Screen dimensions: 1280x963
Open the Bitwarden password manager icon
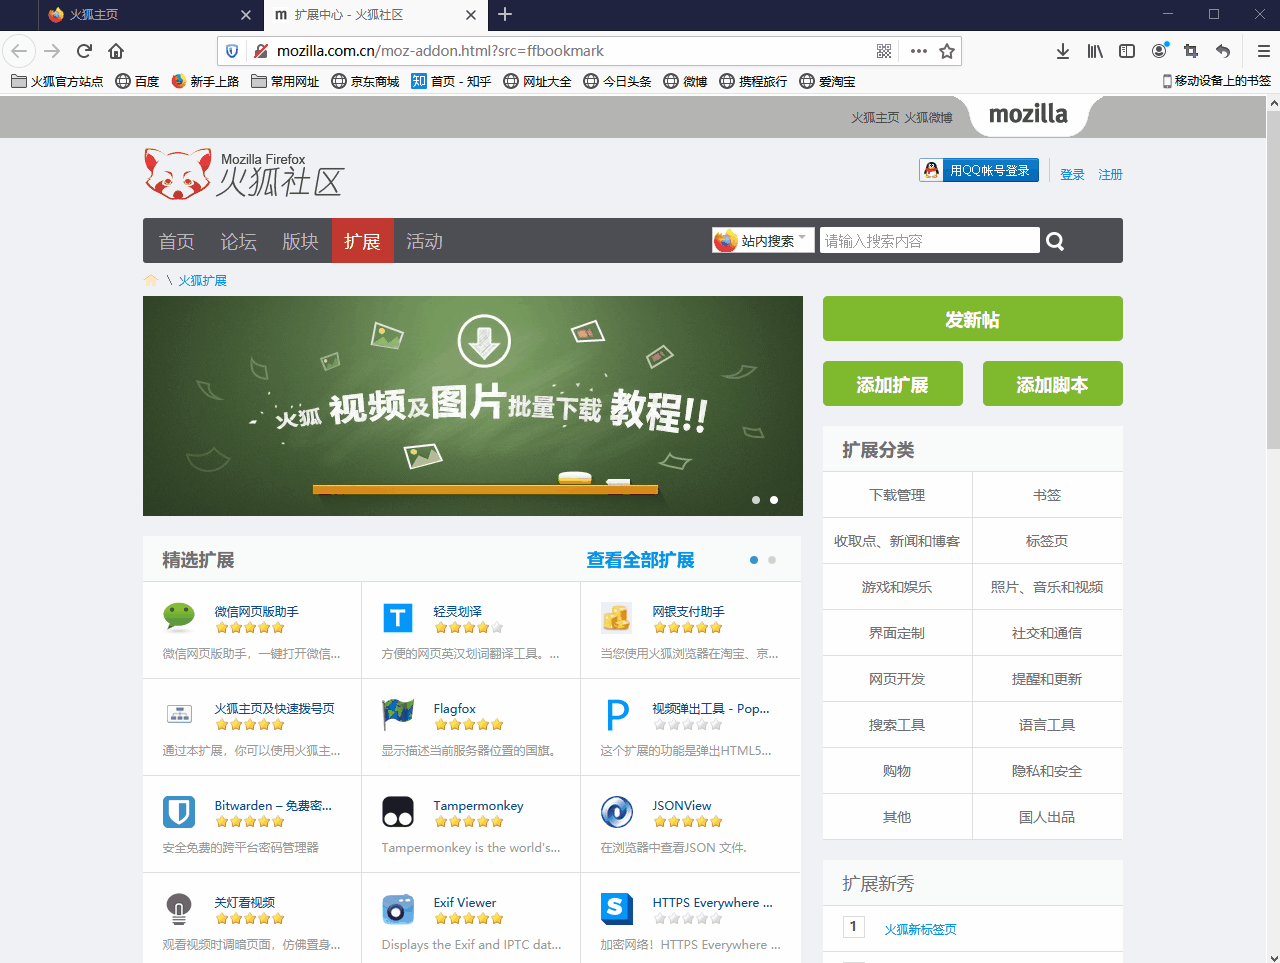pos(178,811)
